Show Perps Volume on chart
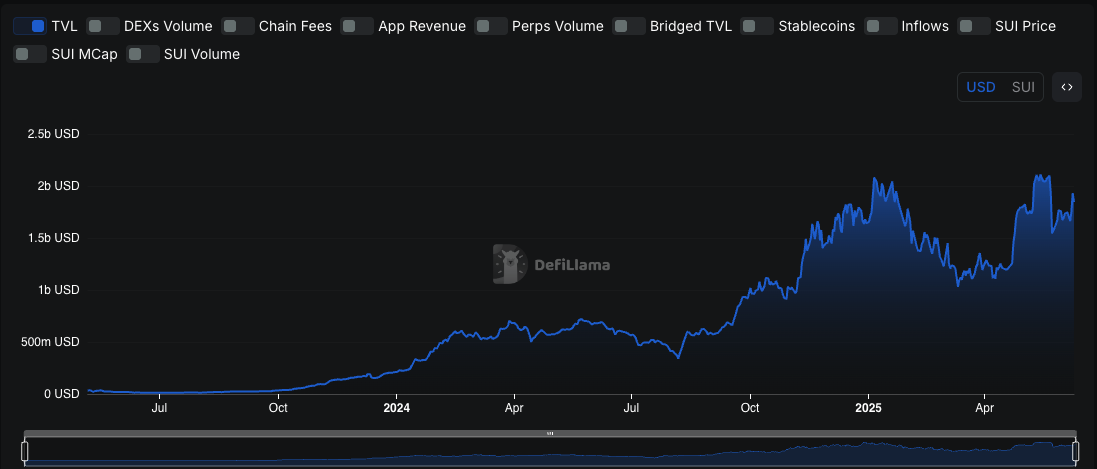 pyautogui.click(x=491, y=26)
